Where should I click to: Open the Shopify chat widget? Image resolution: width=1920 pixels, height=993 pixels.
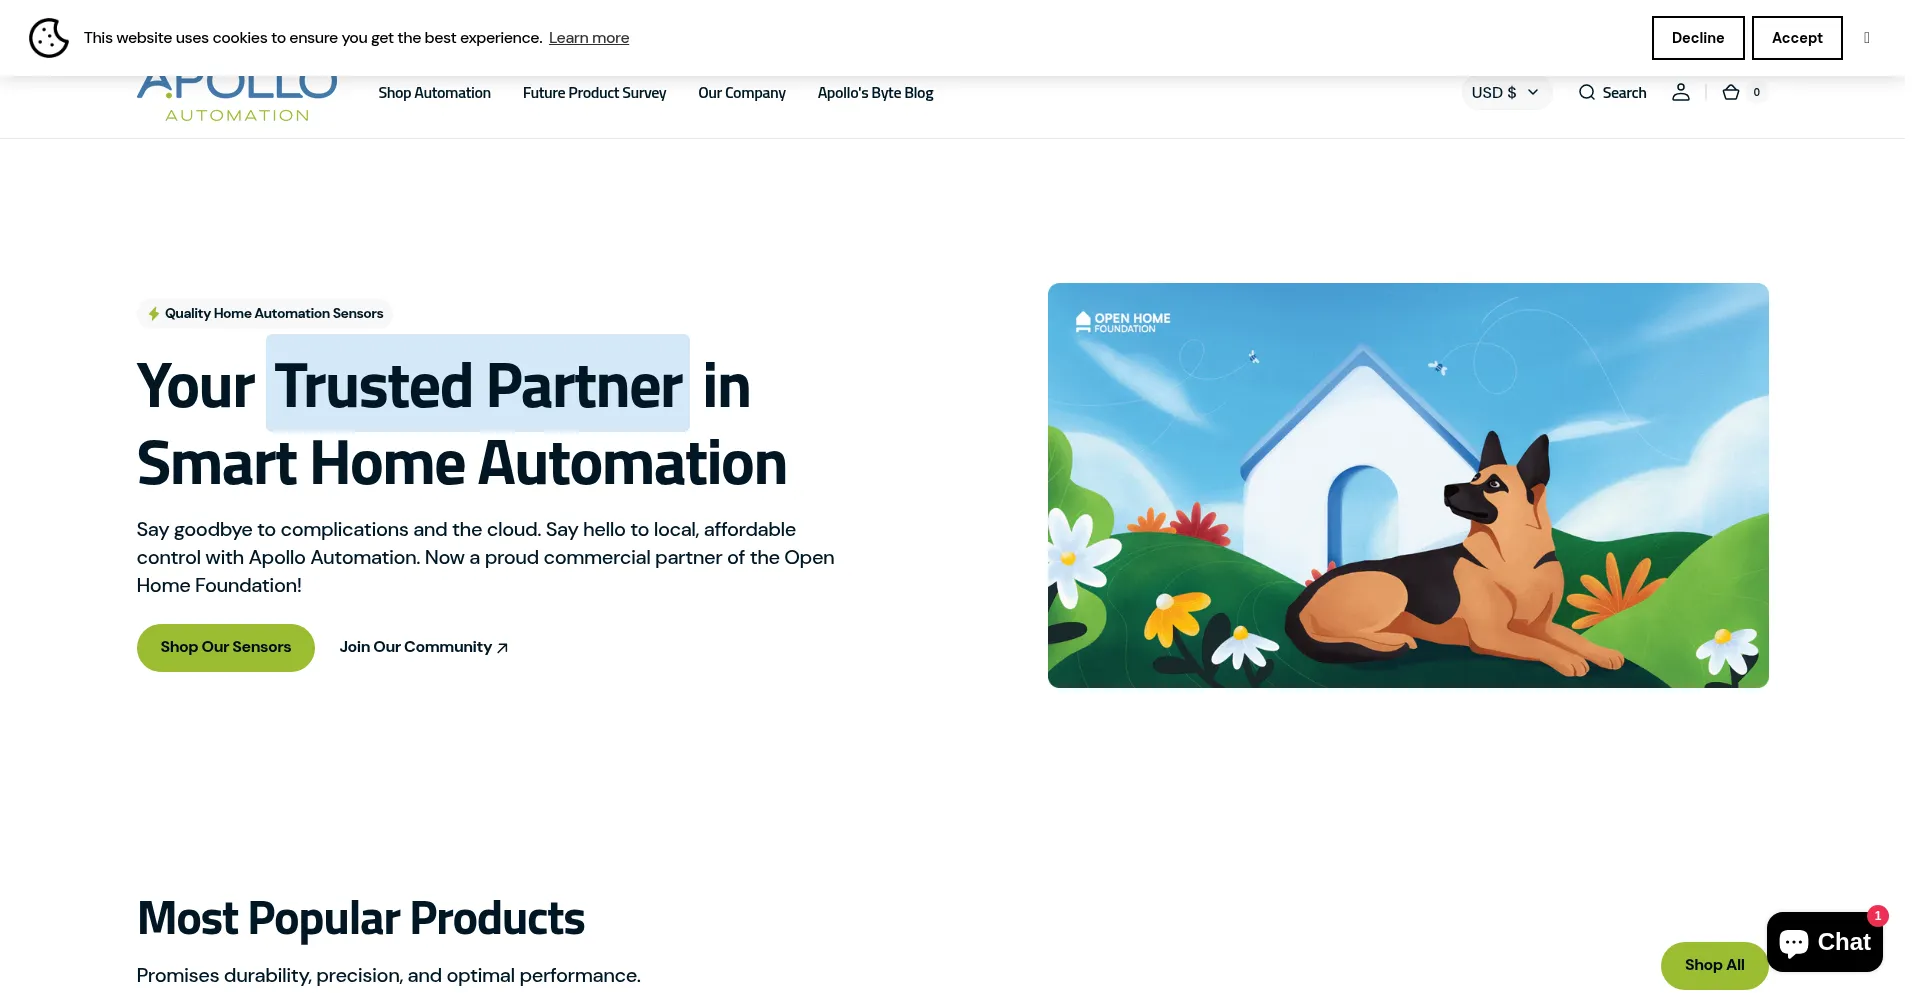click(1824, 941)
